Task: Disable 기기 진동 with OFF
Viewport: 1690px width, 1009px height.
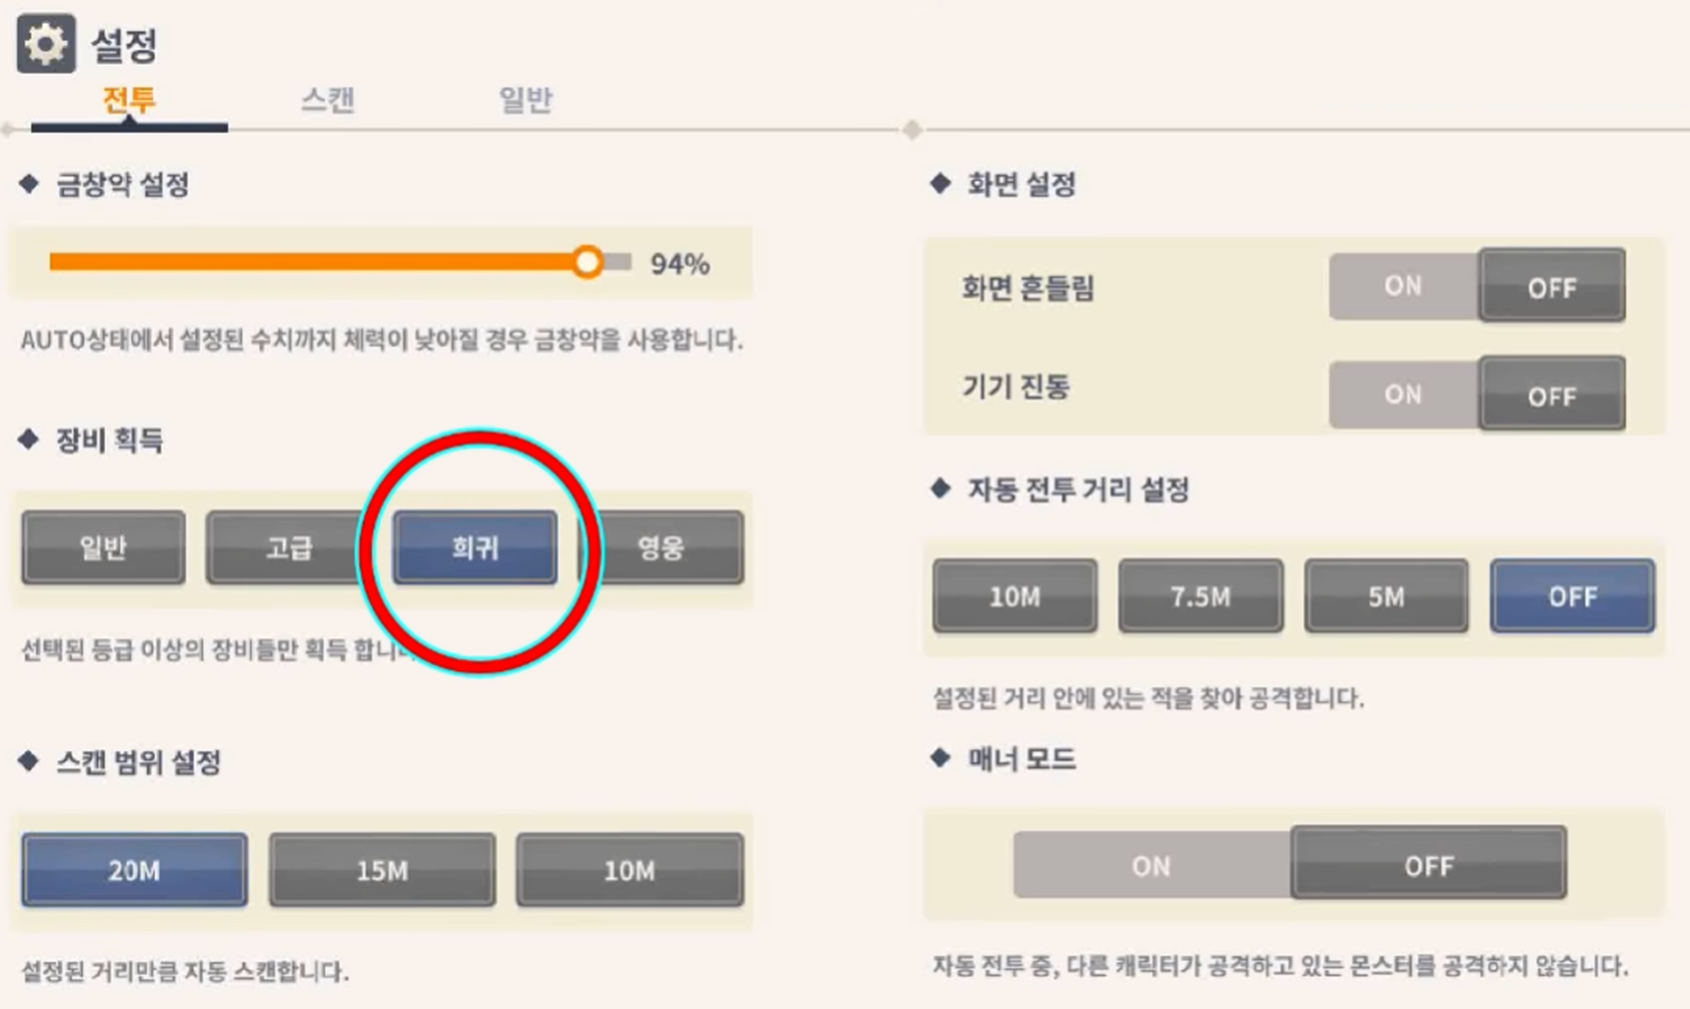Action: point(1552,394)
